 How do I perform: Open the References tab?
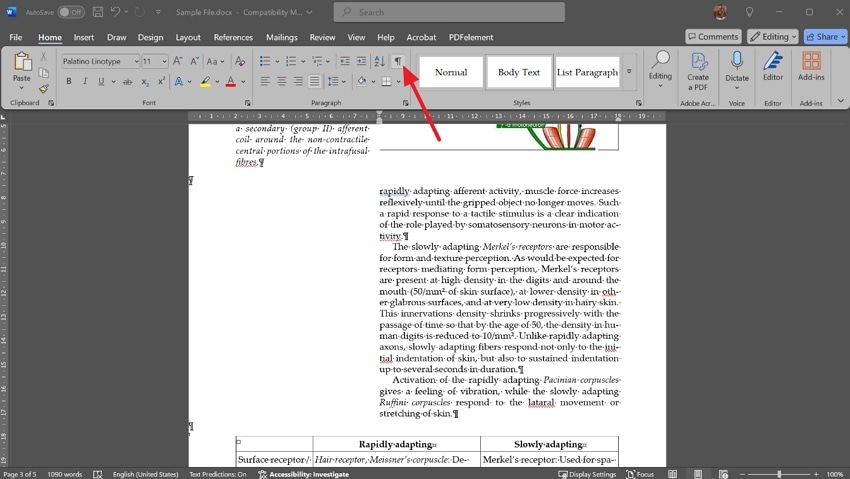233,37
